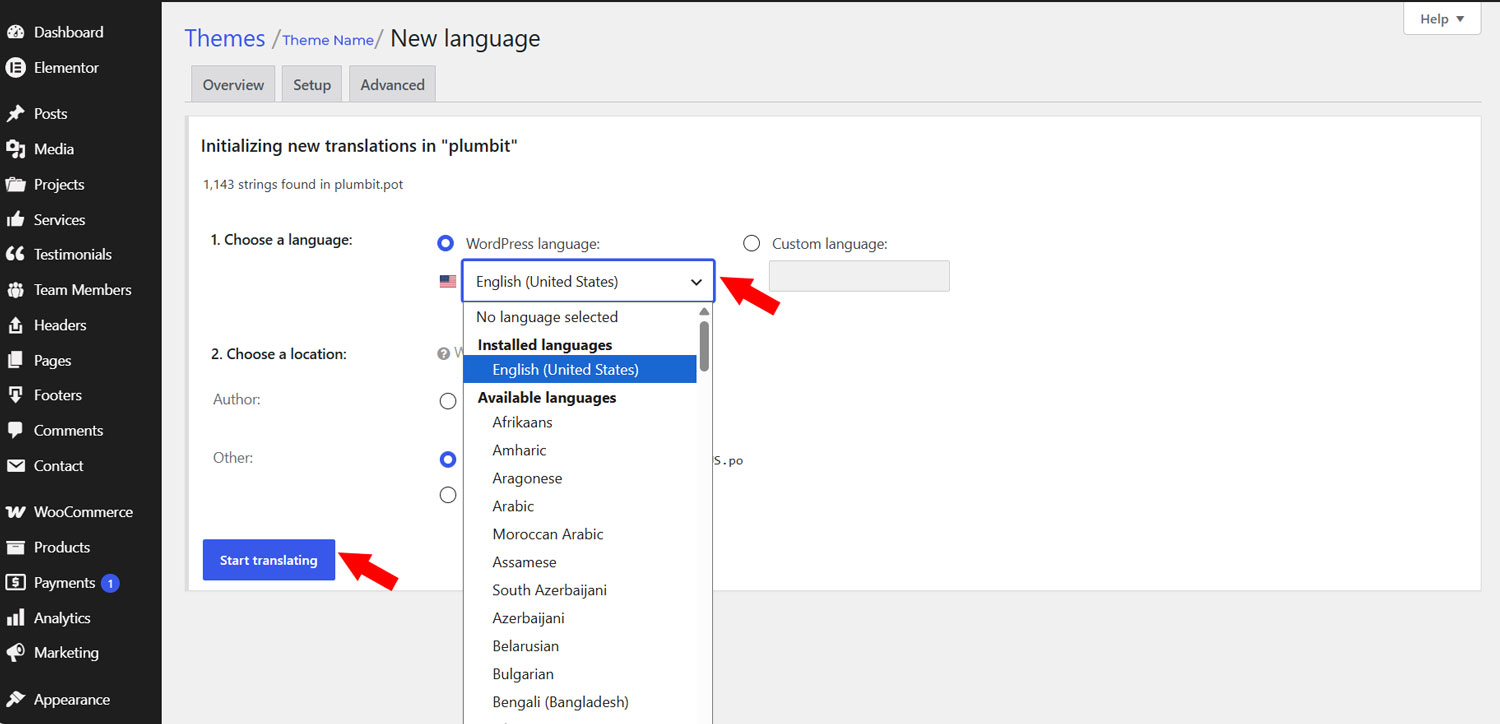Click the Projects folder icon

(x=15, y=185)
